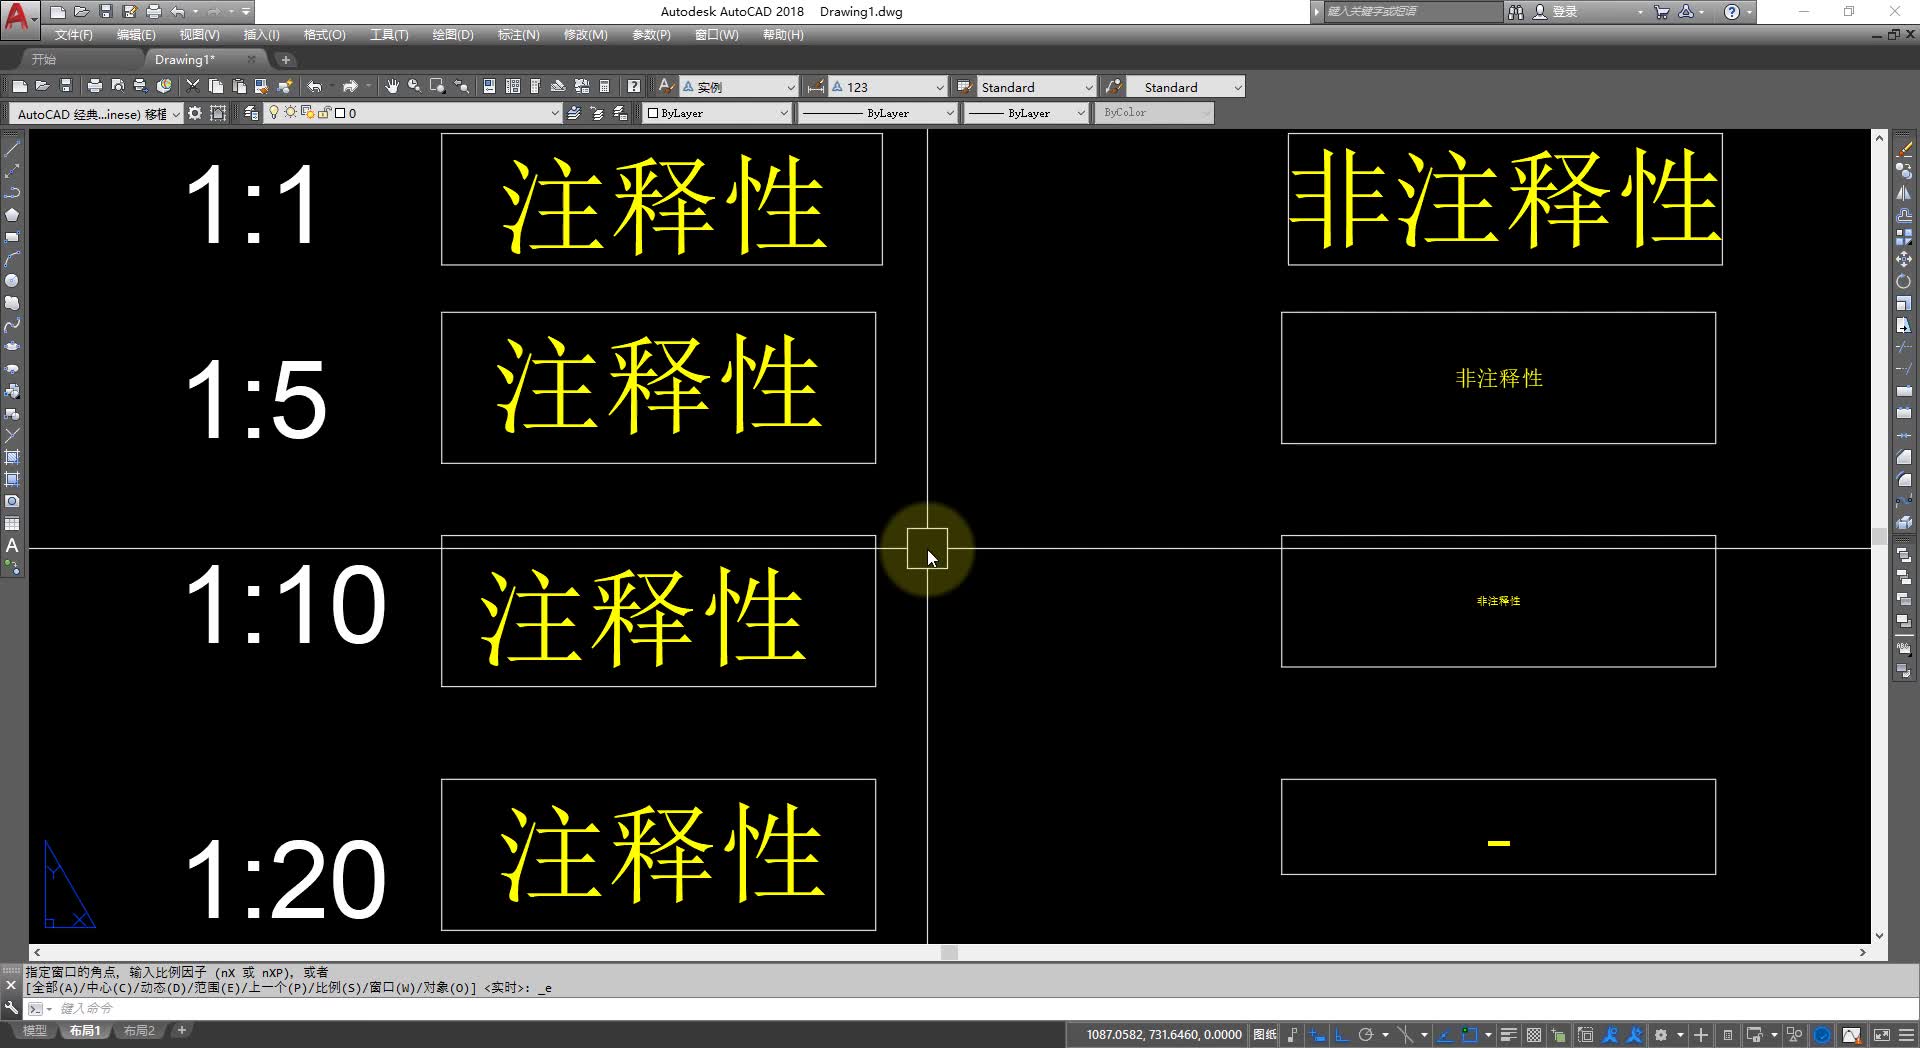Click the search field 键入关键字或短语

[1412, 12]
